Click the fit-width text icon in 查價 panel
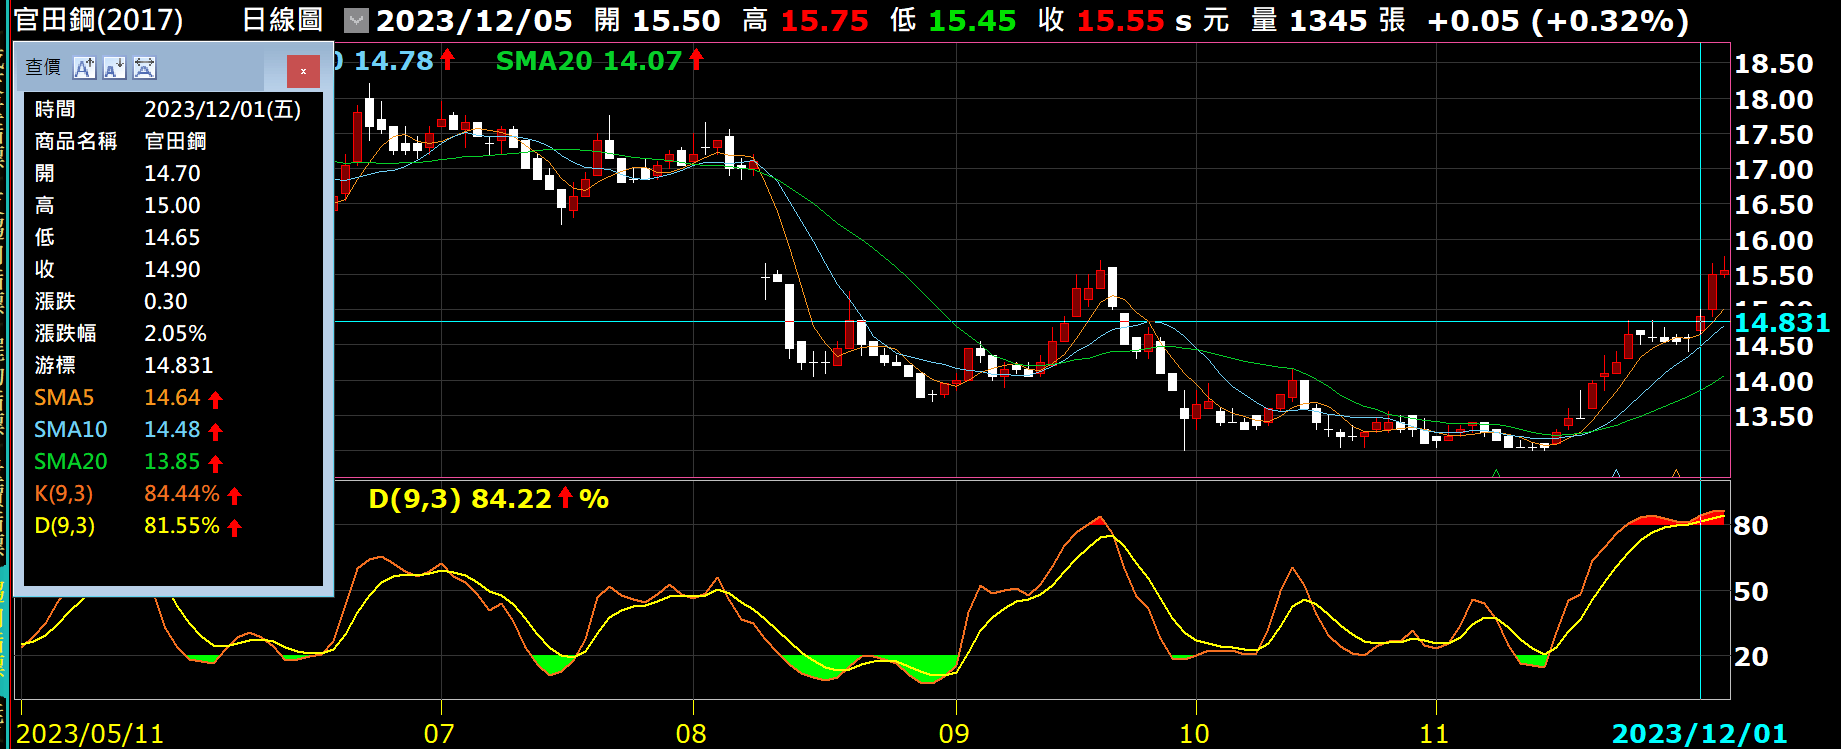The image size is (1841, 749). point(145,68)
